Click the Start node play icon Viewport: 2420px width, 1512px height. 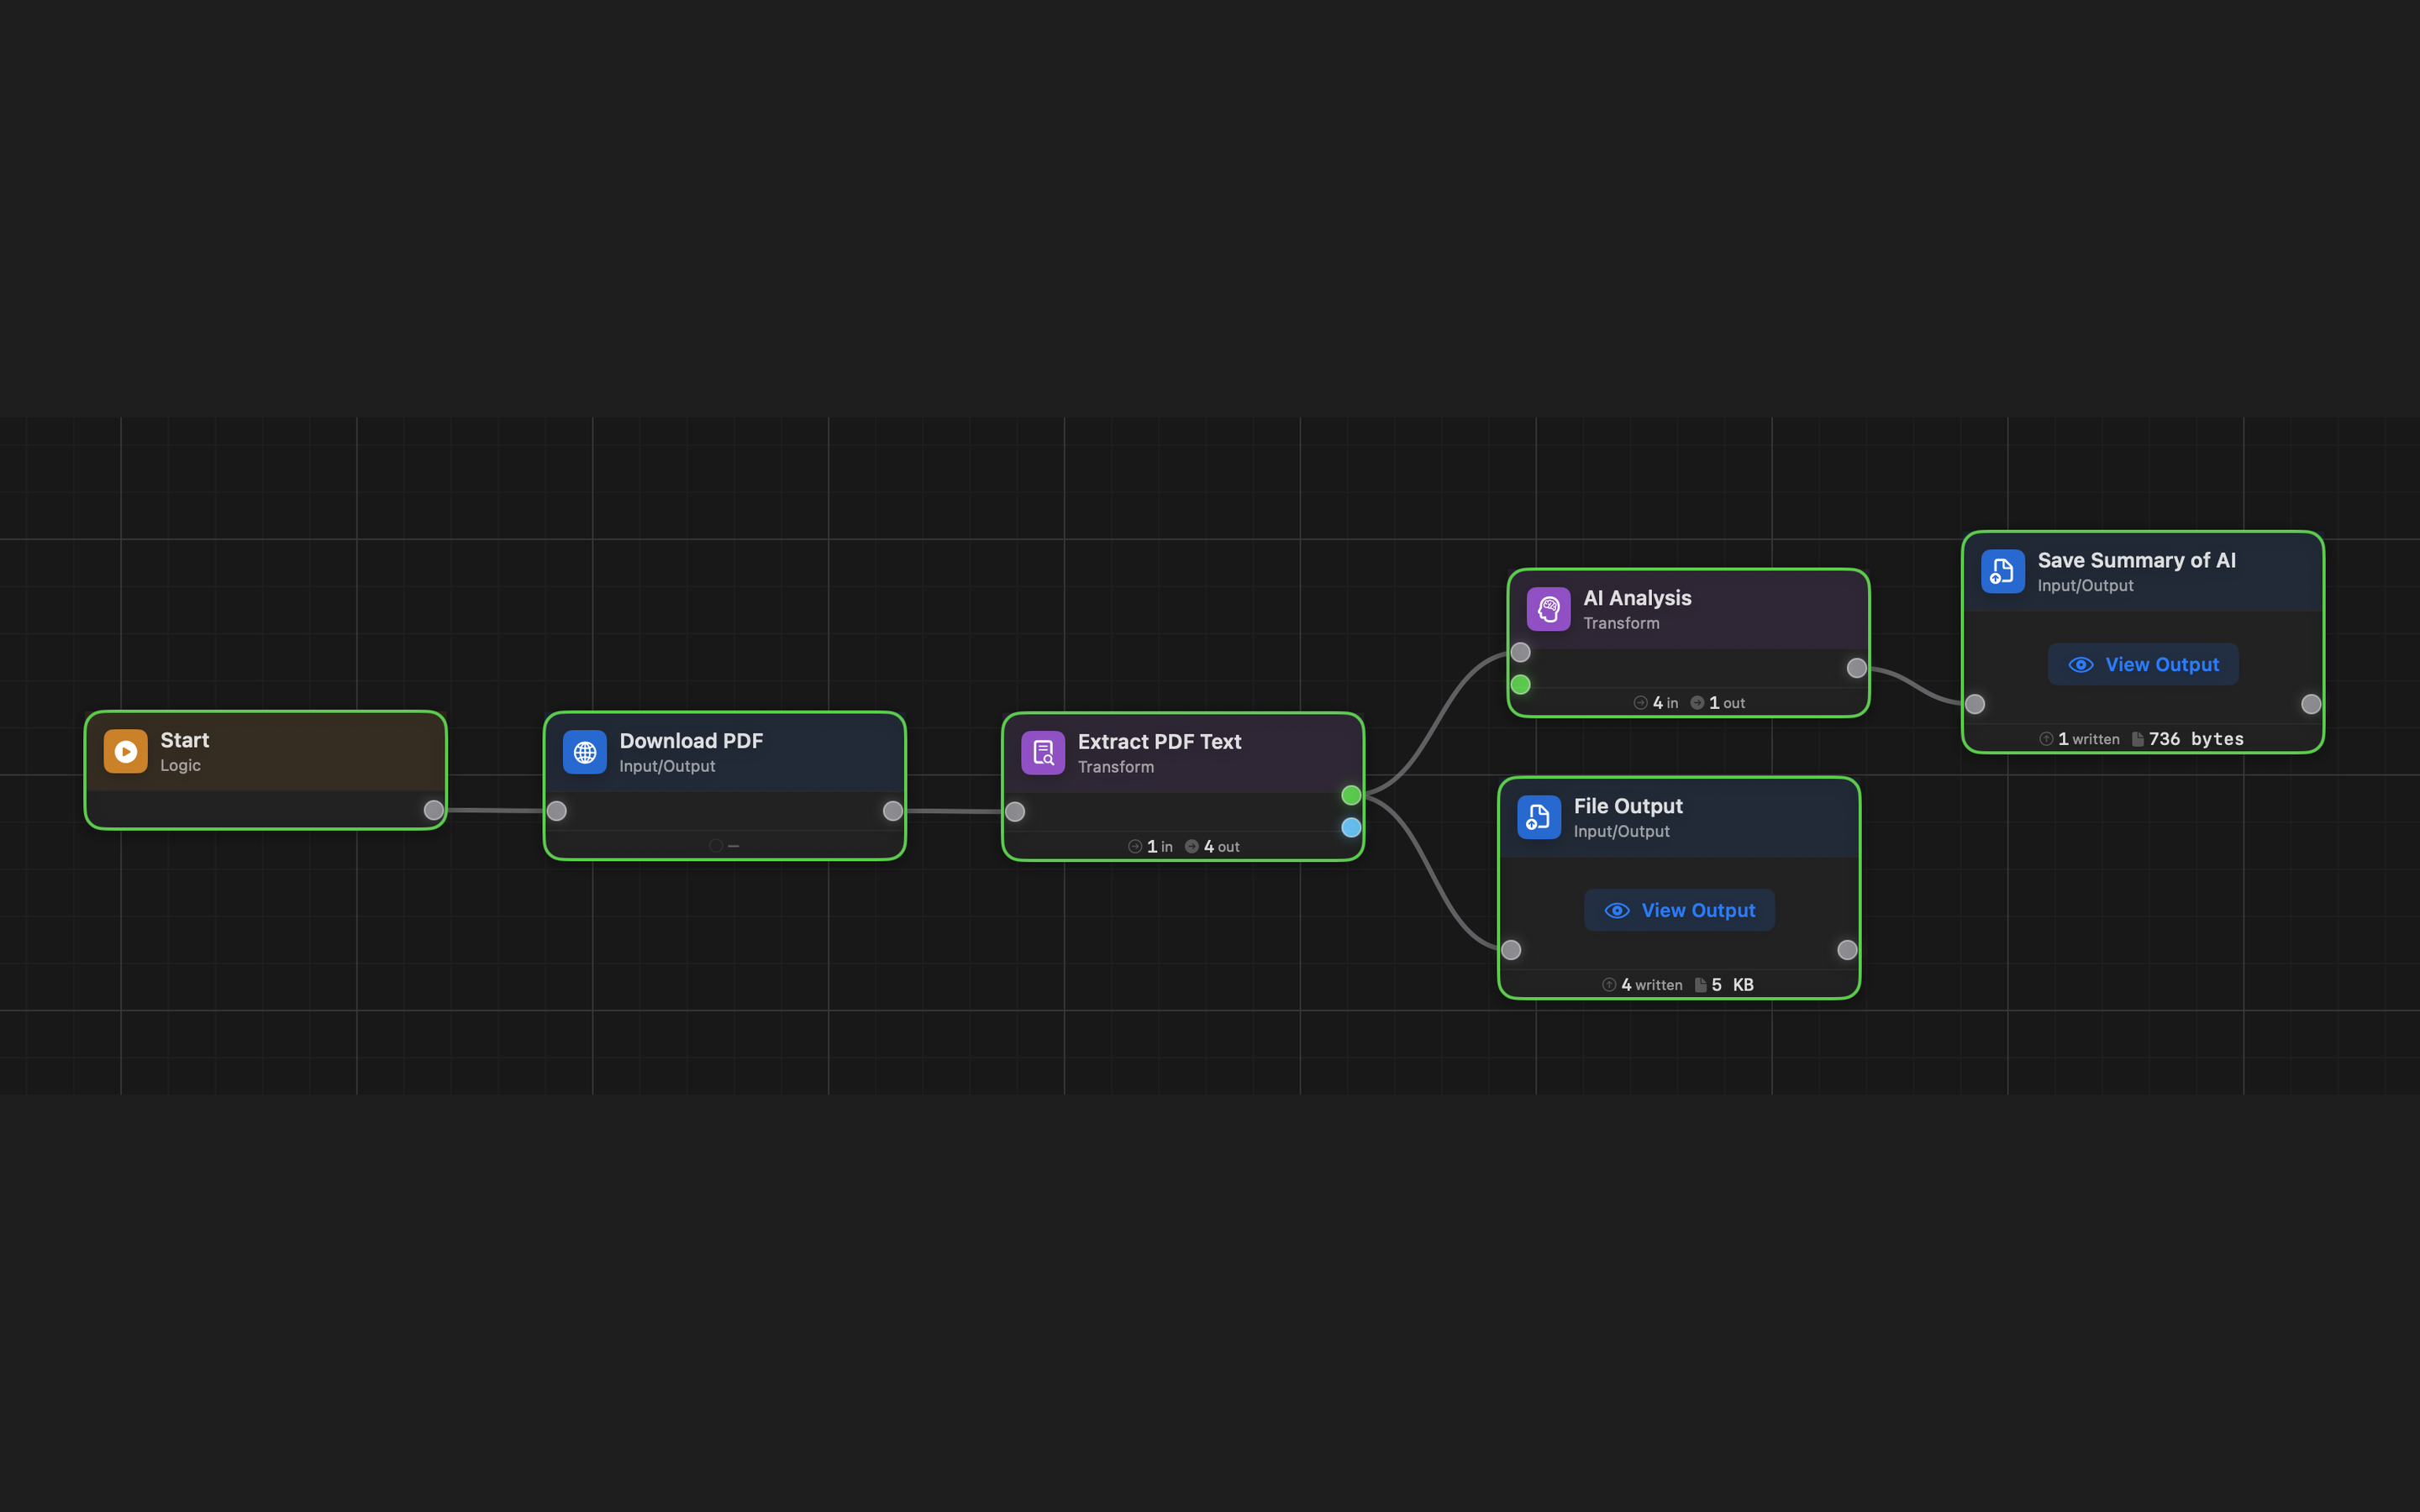point(125,751)
